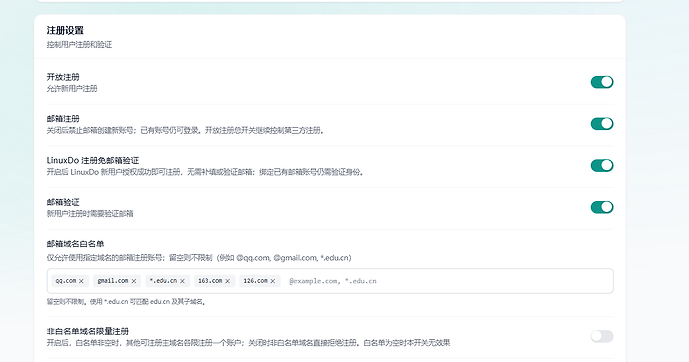
Task: Click the 控制用户注册和验证 subtitle
Action: point(80,45)
